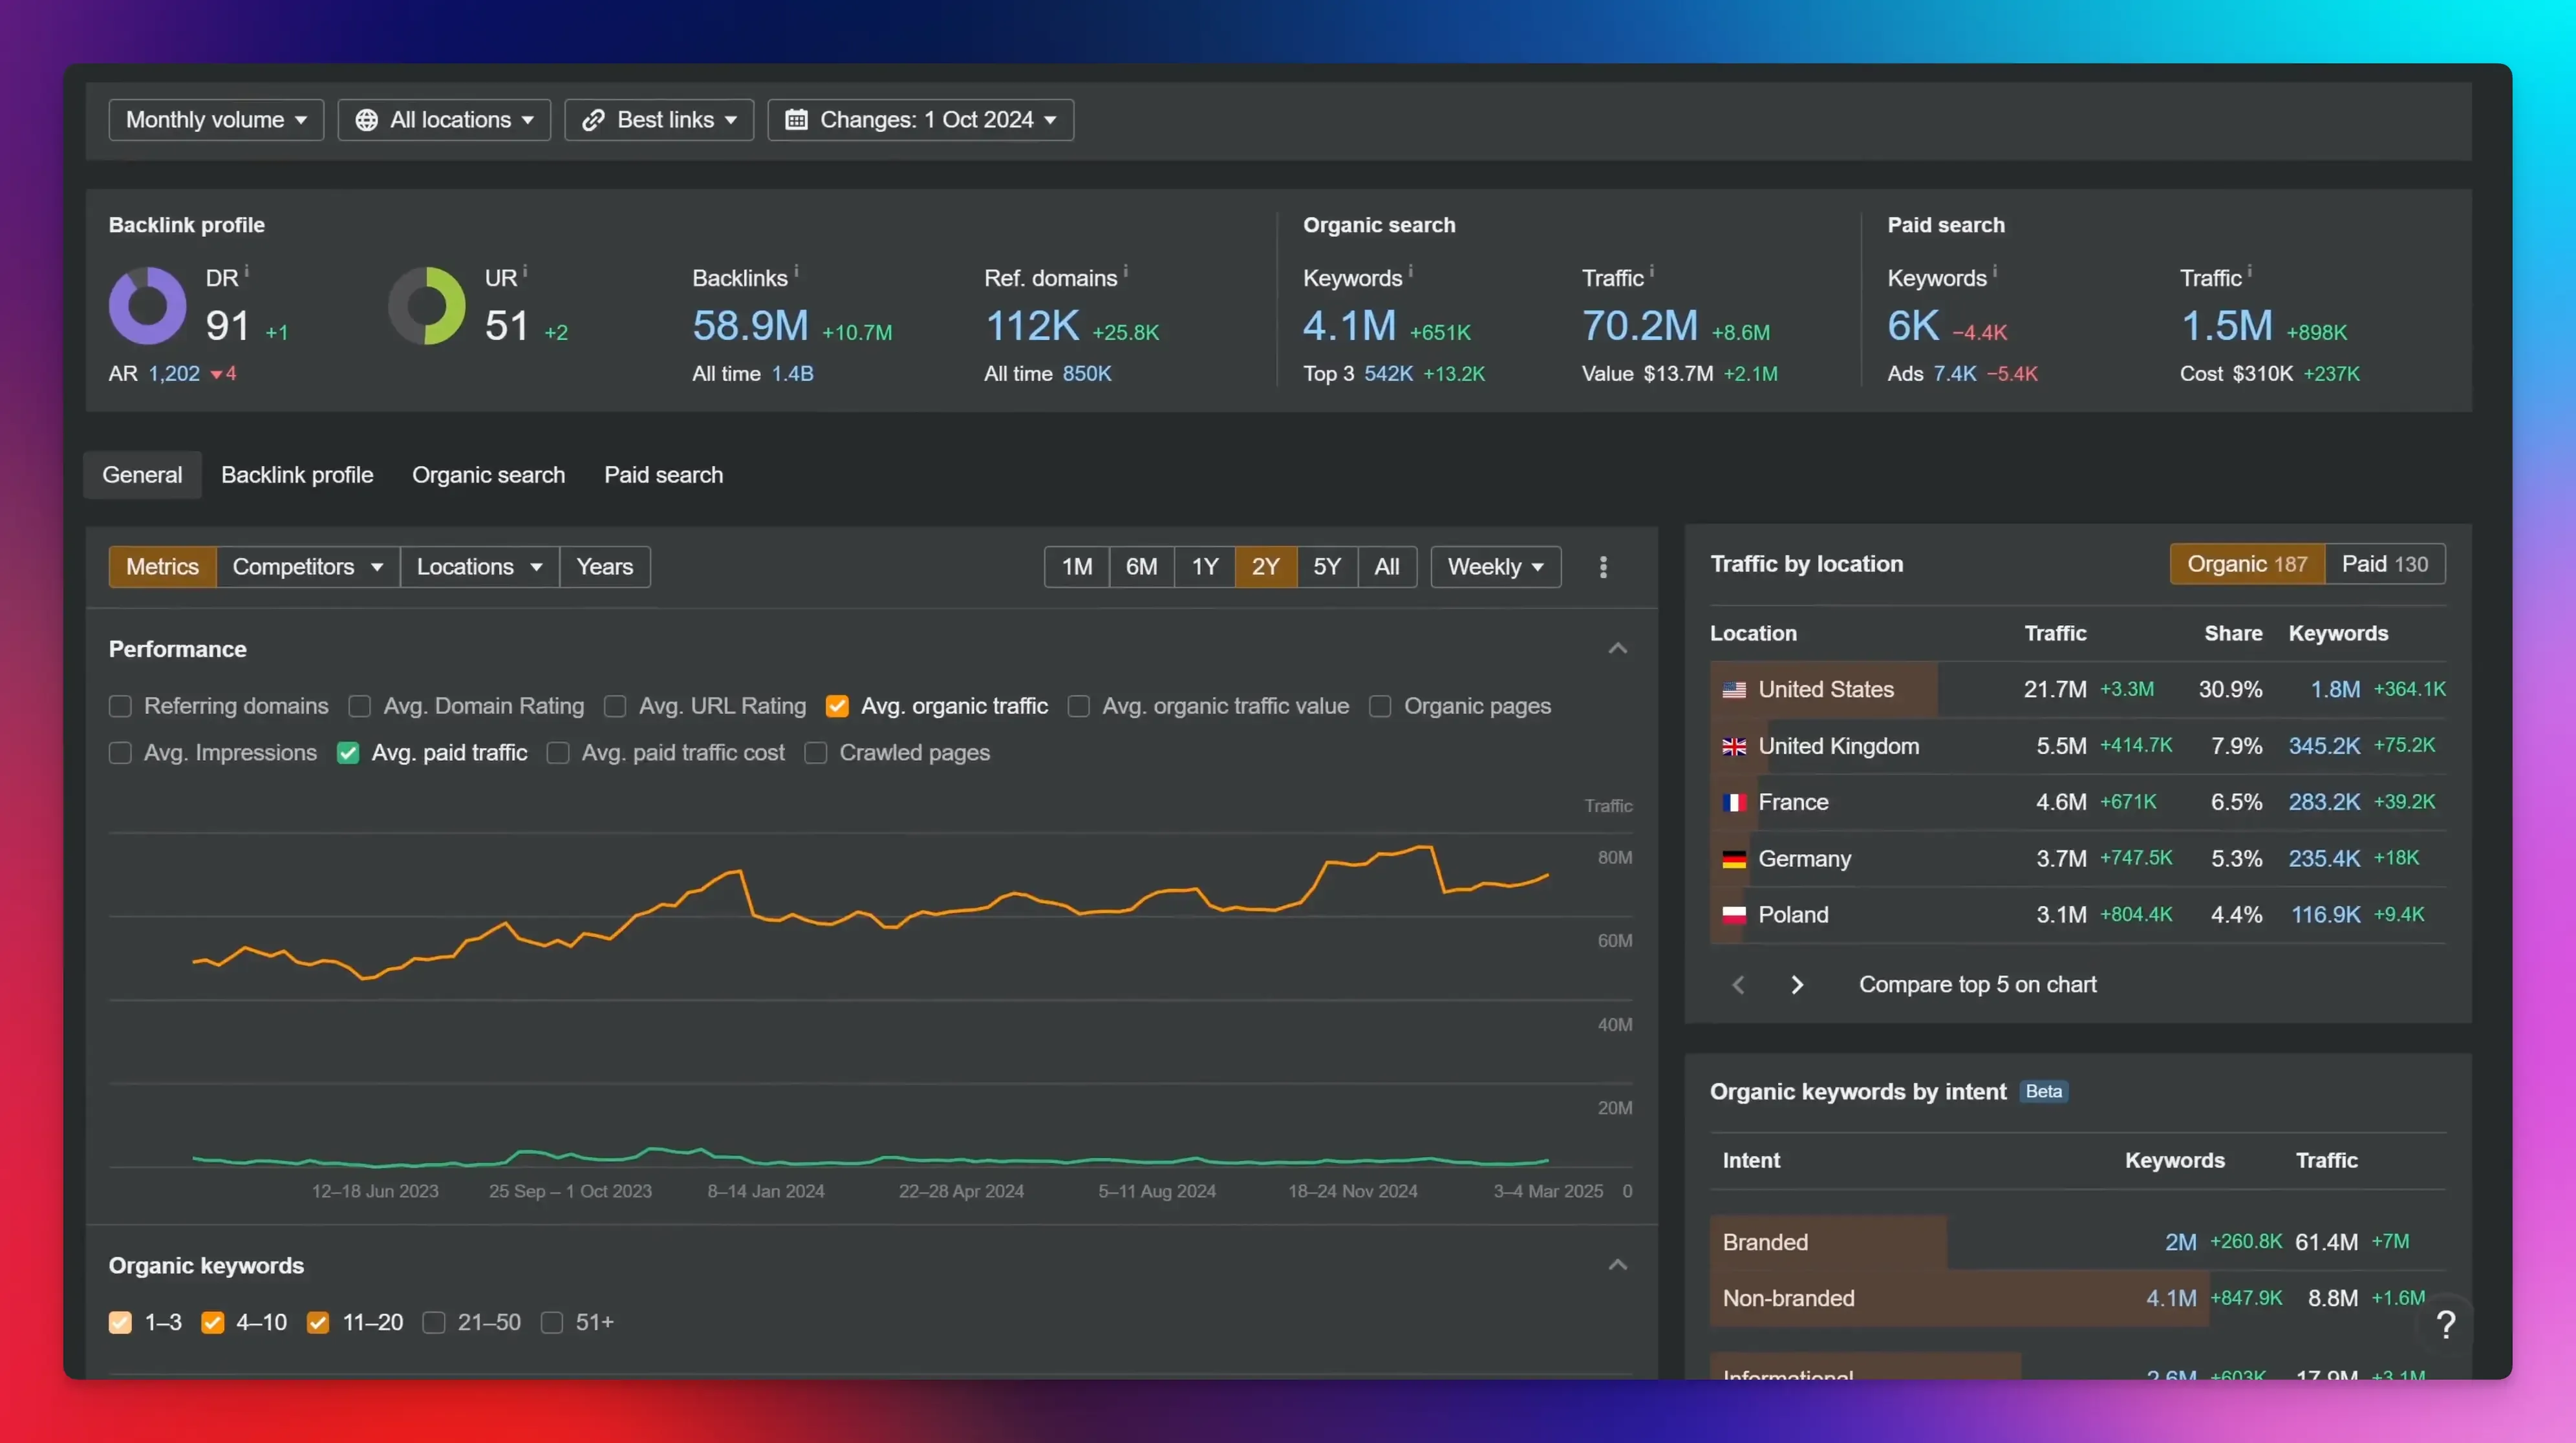This screenshot has width=2576, height=1443.
Task: Click the 5Y time range button
Action: [1326, 567]
